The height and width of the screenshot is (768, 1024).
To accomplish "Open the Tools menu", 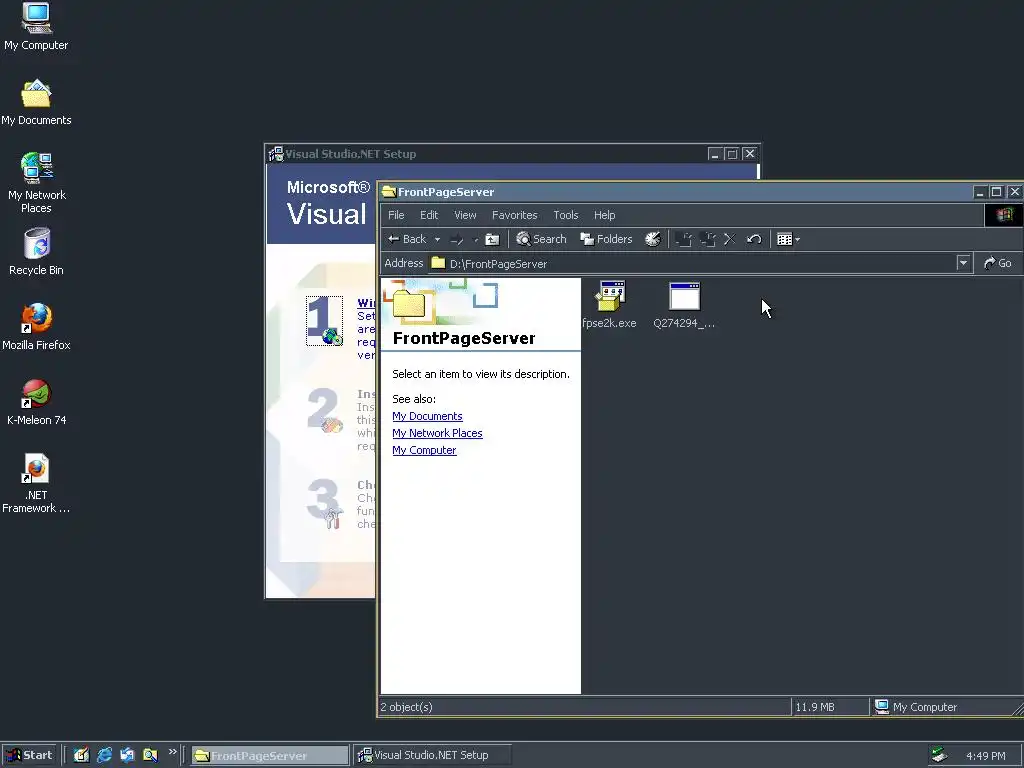I will pyautogui.click(x=566, y=215).
